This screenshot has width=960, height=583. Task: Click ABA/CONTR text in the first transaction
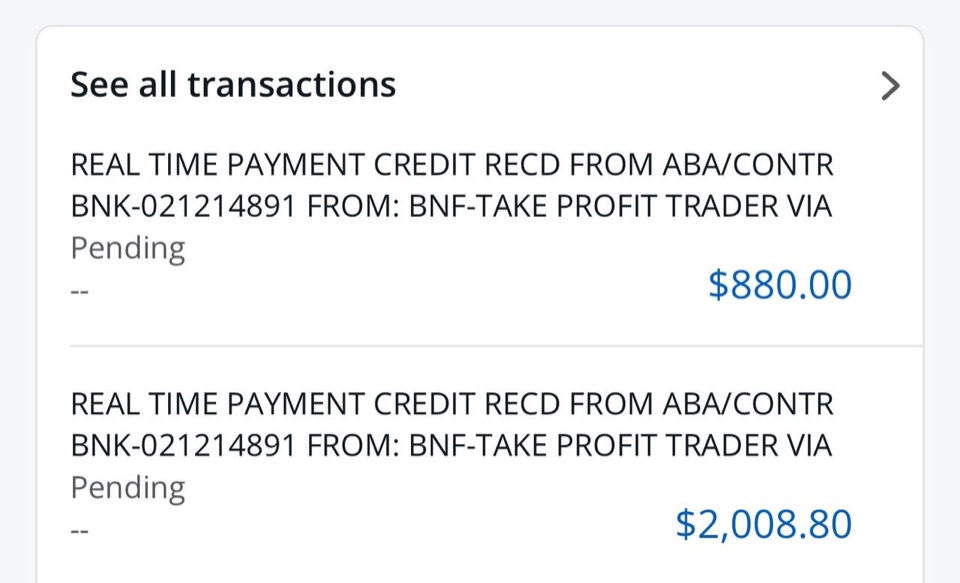point(748,165)
